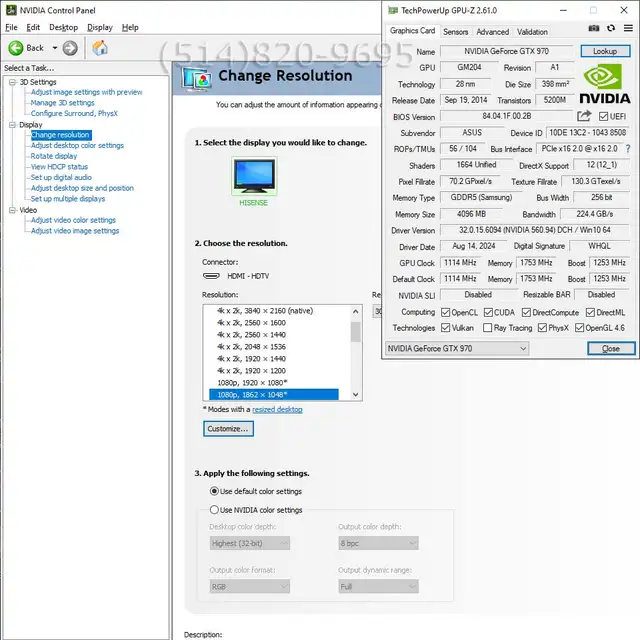Open Output dynamic range dropdown

tap(378, 587)
